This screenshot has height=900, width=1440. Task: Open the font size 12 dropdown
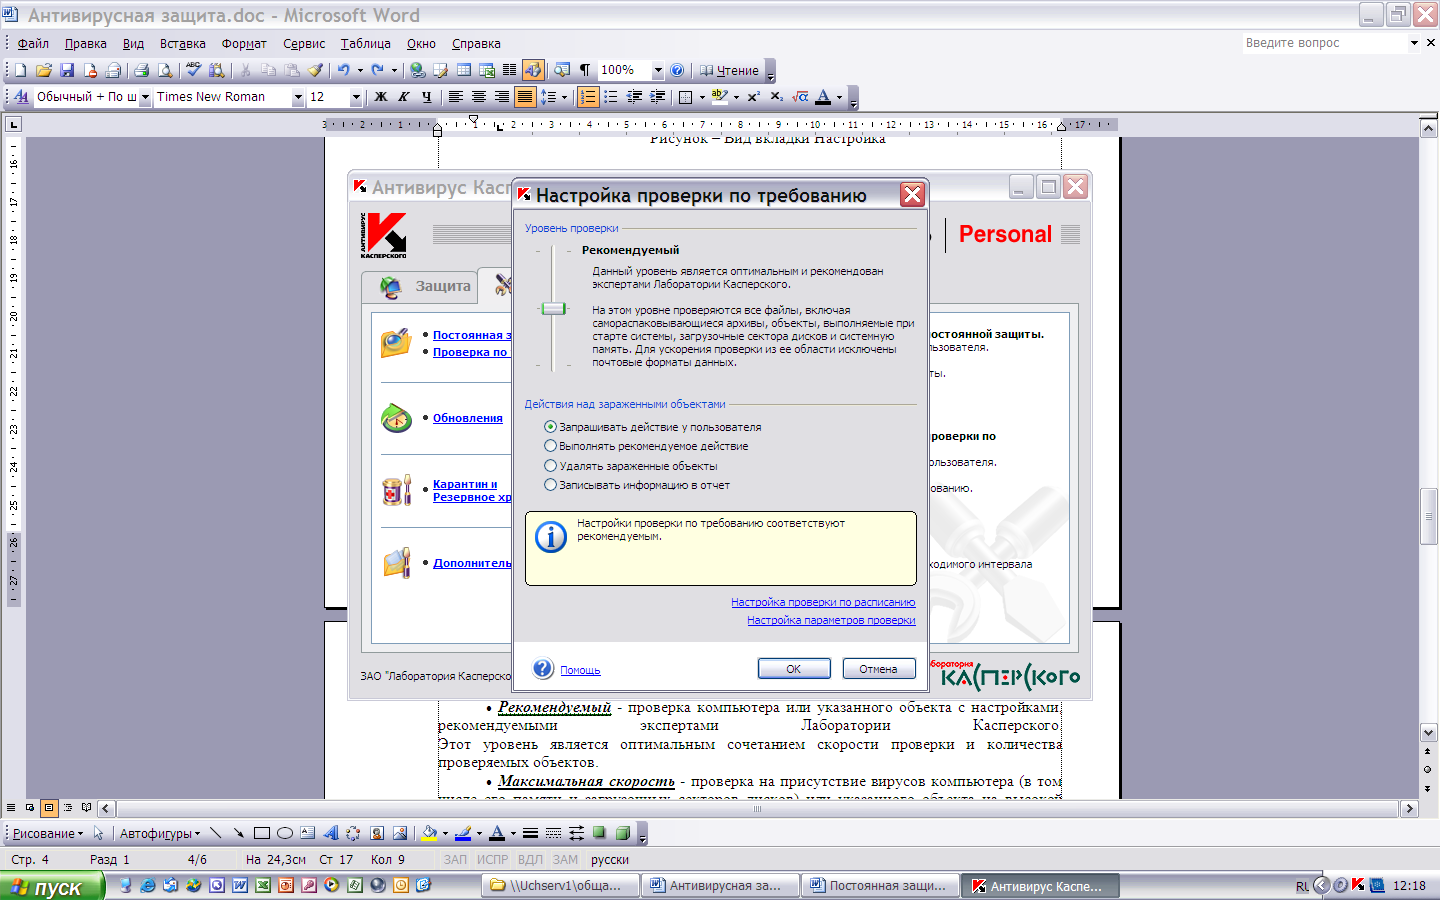[x=356, y=97]
